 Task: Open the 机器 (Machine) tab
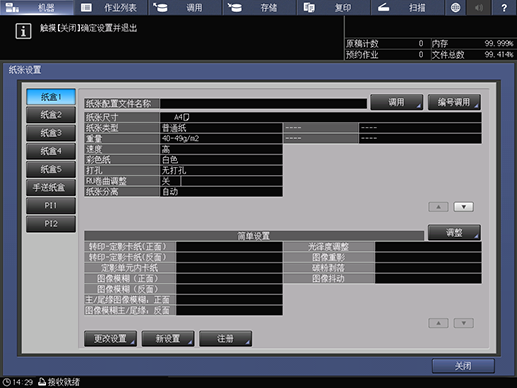click(x=37, y=7)
